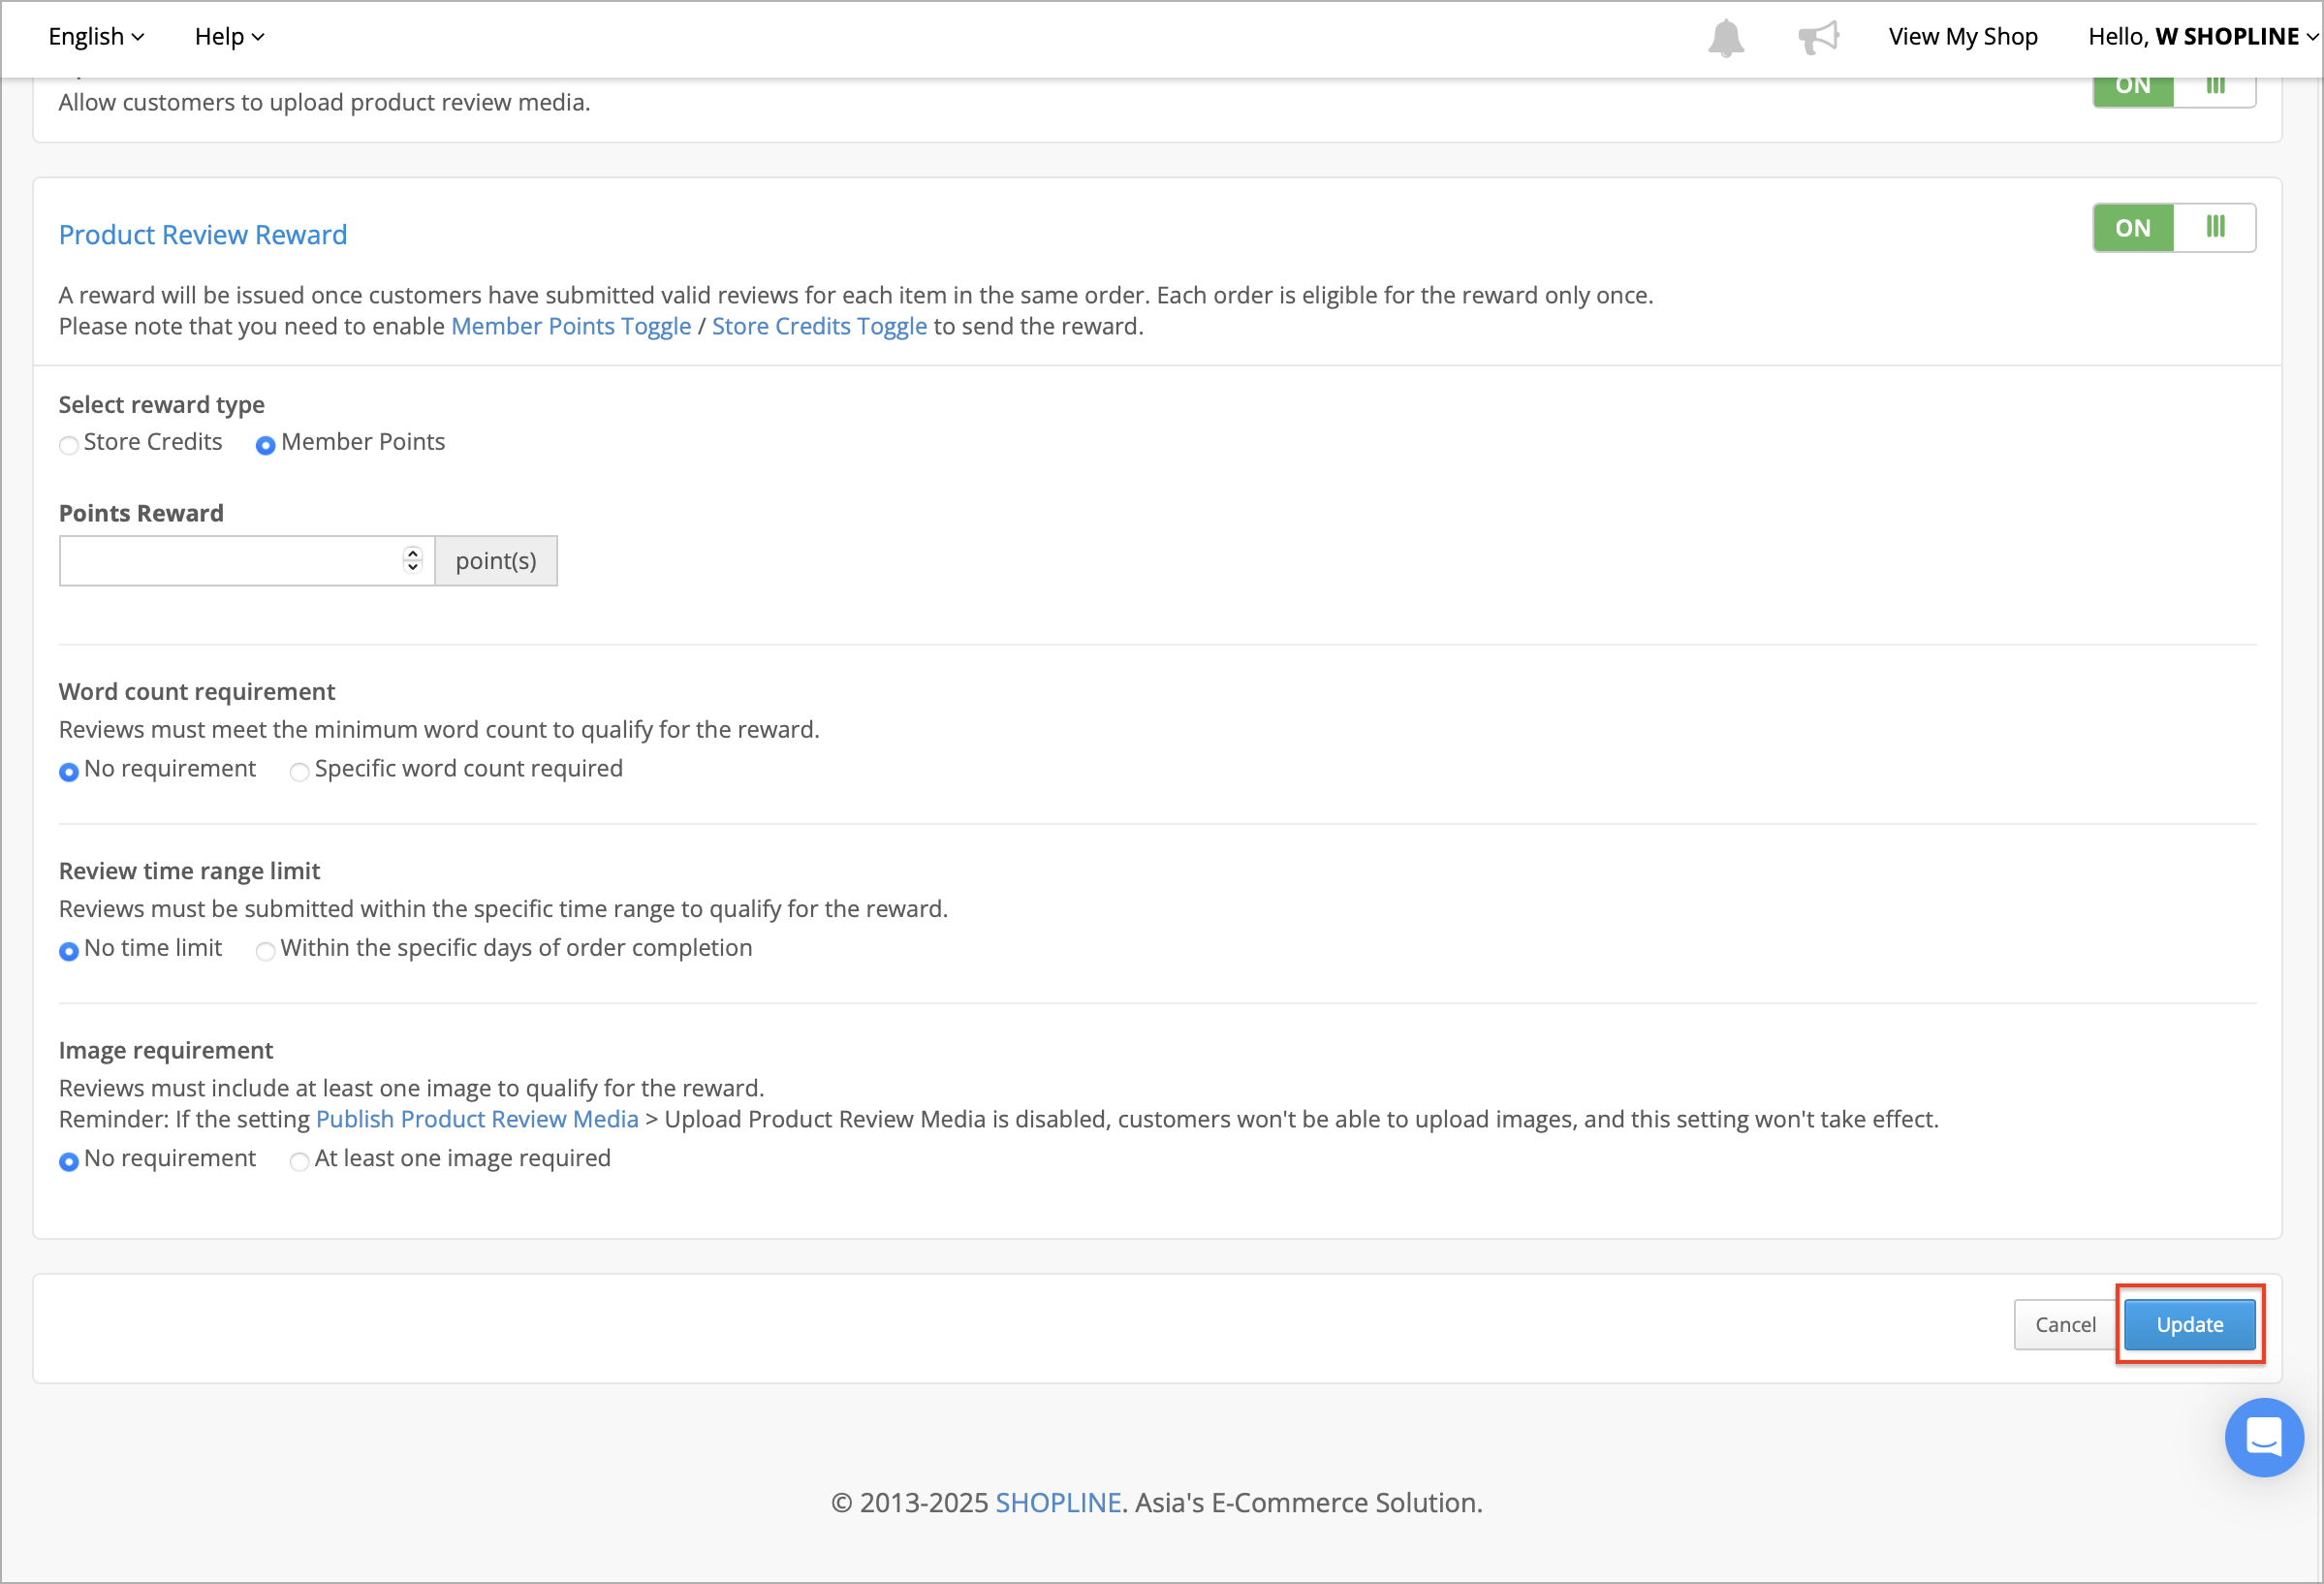
Task: Select No time limit option
Action: click(69, 951)
